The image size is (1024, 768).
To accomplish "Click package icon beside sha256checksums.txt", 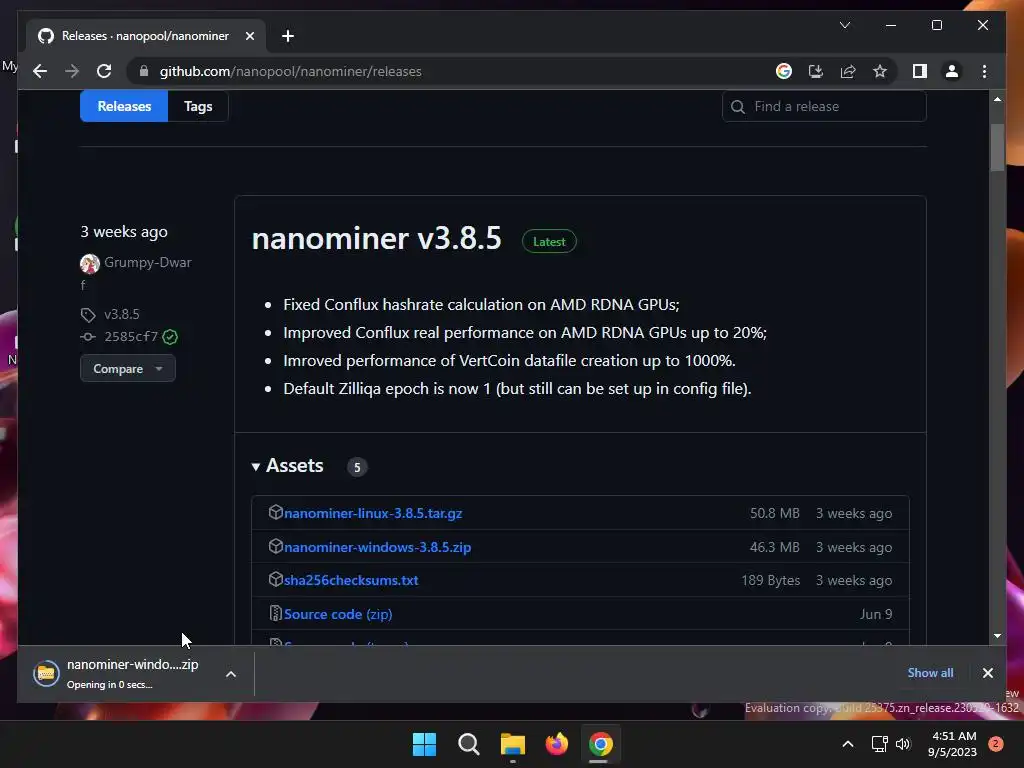I will pyautogui.click(x=276, y=579).
